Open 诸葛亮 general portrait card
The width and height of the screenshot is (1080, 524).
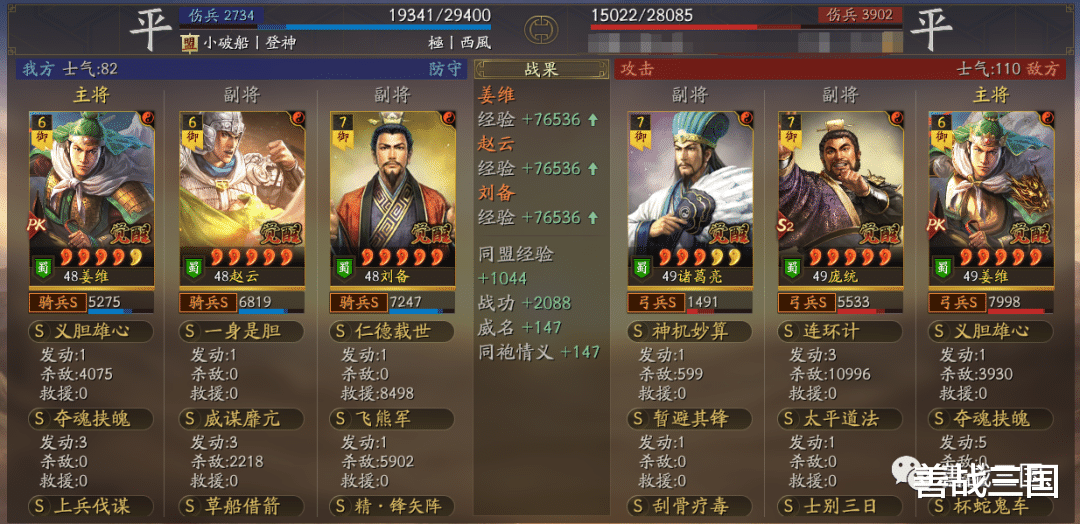click(690, 199)
